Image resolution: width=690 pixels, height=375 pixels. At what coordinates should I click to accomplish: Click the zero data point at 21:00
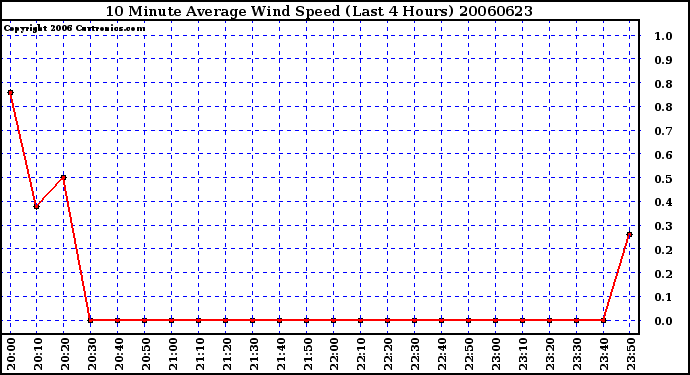tap(172, 320)
